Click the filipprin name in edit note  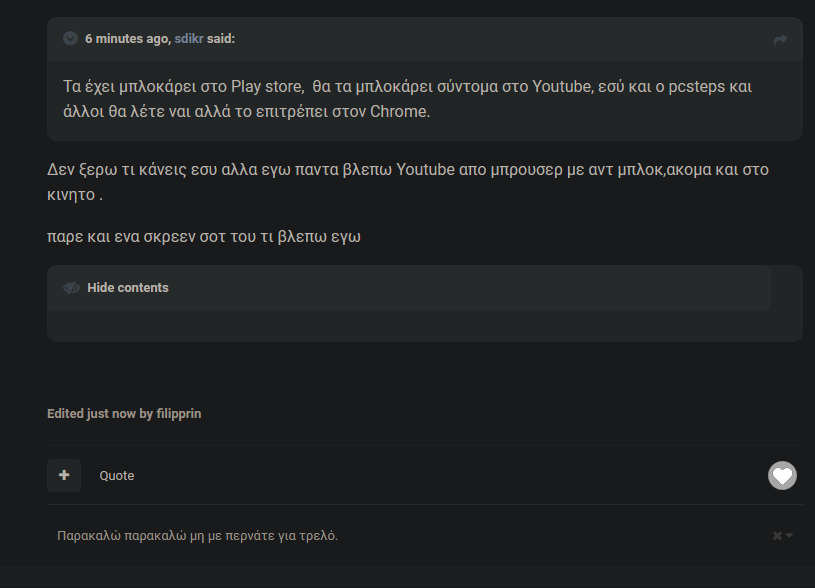(x=179, y=414)
